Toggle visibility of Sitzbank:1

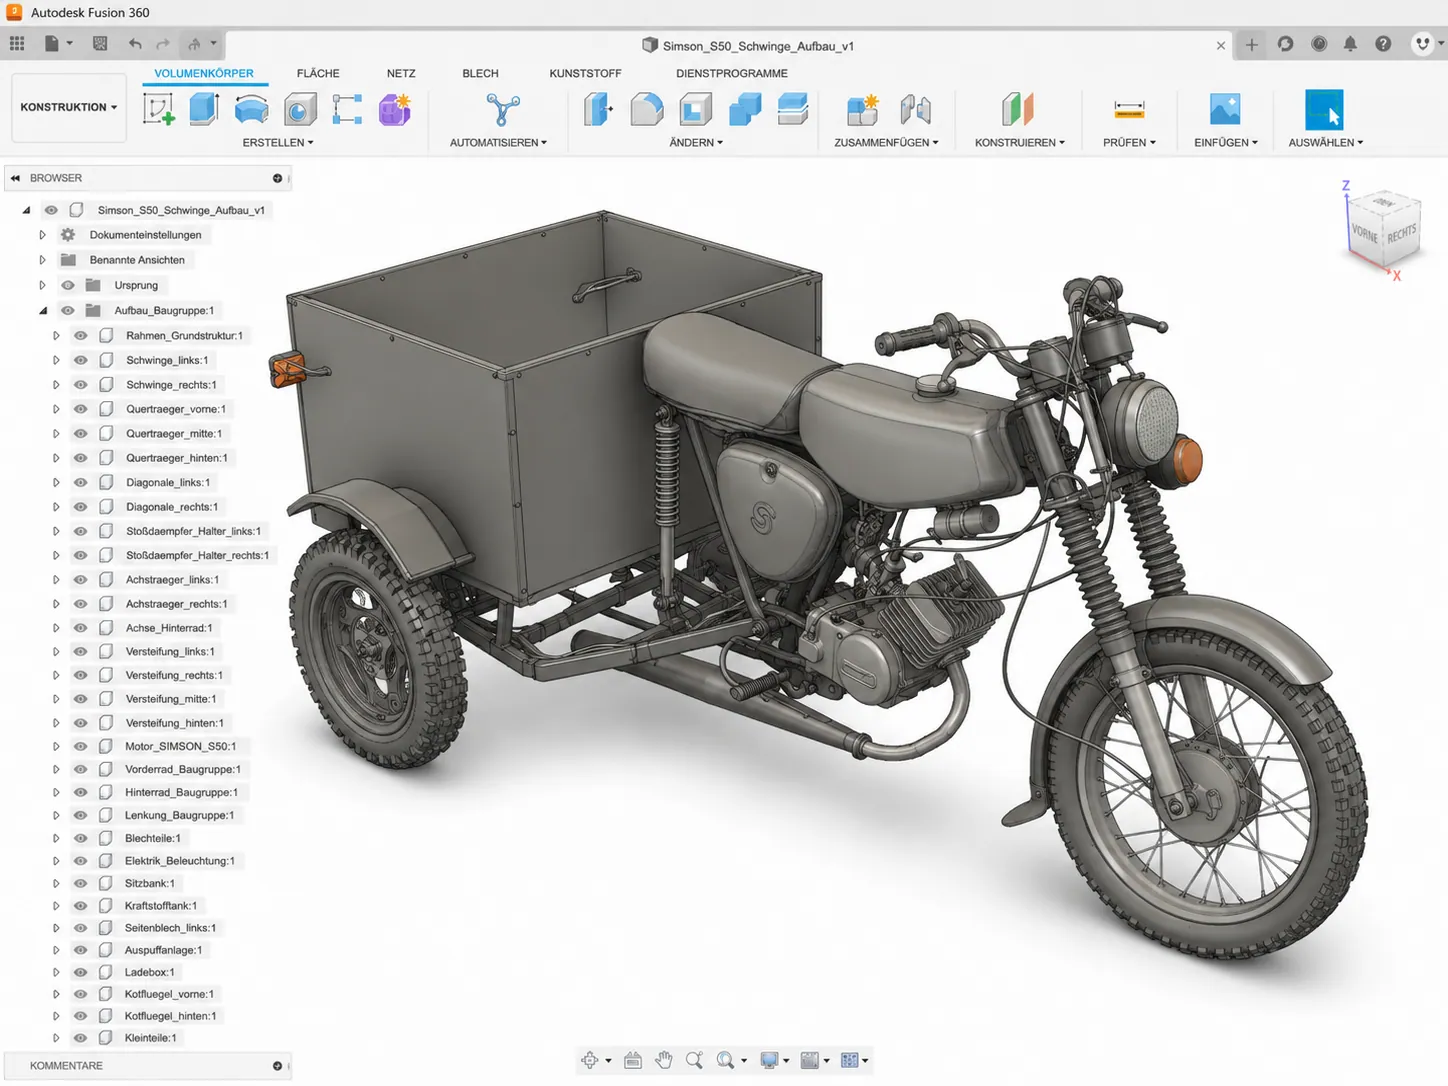[81, 883]
